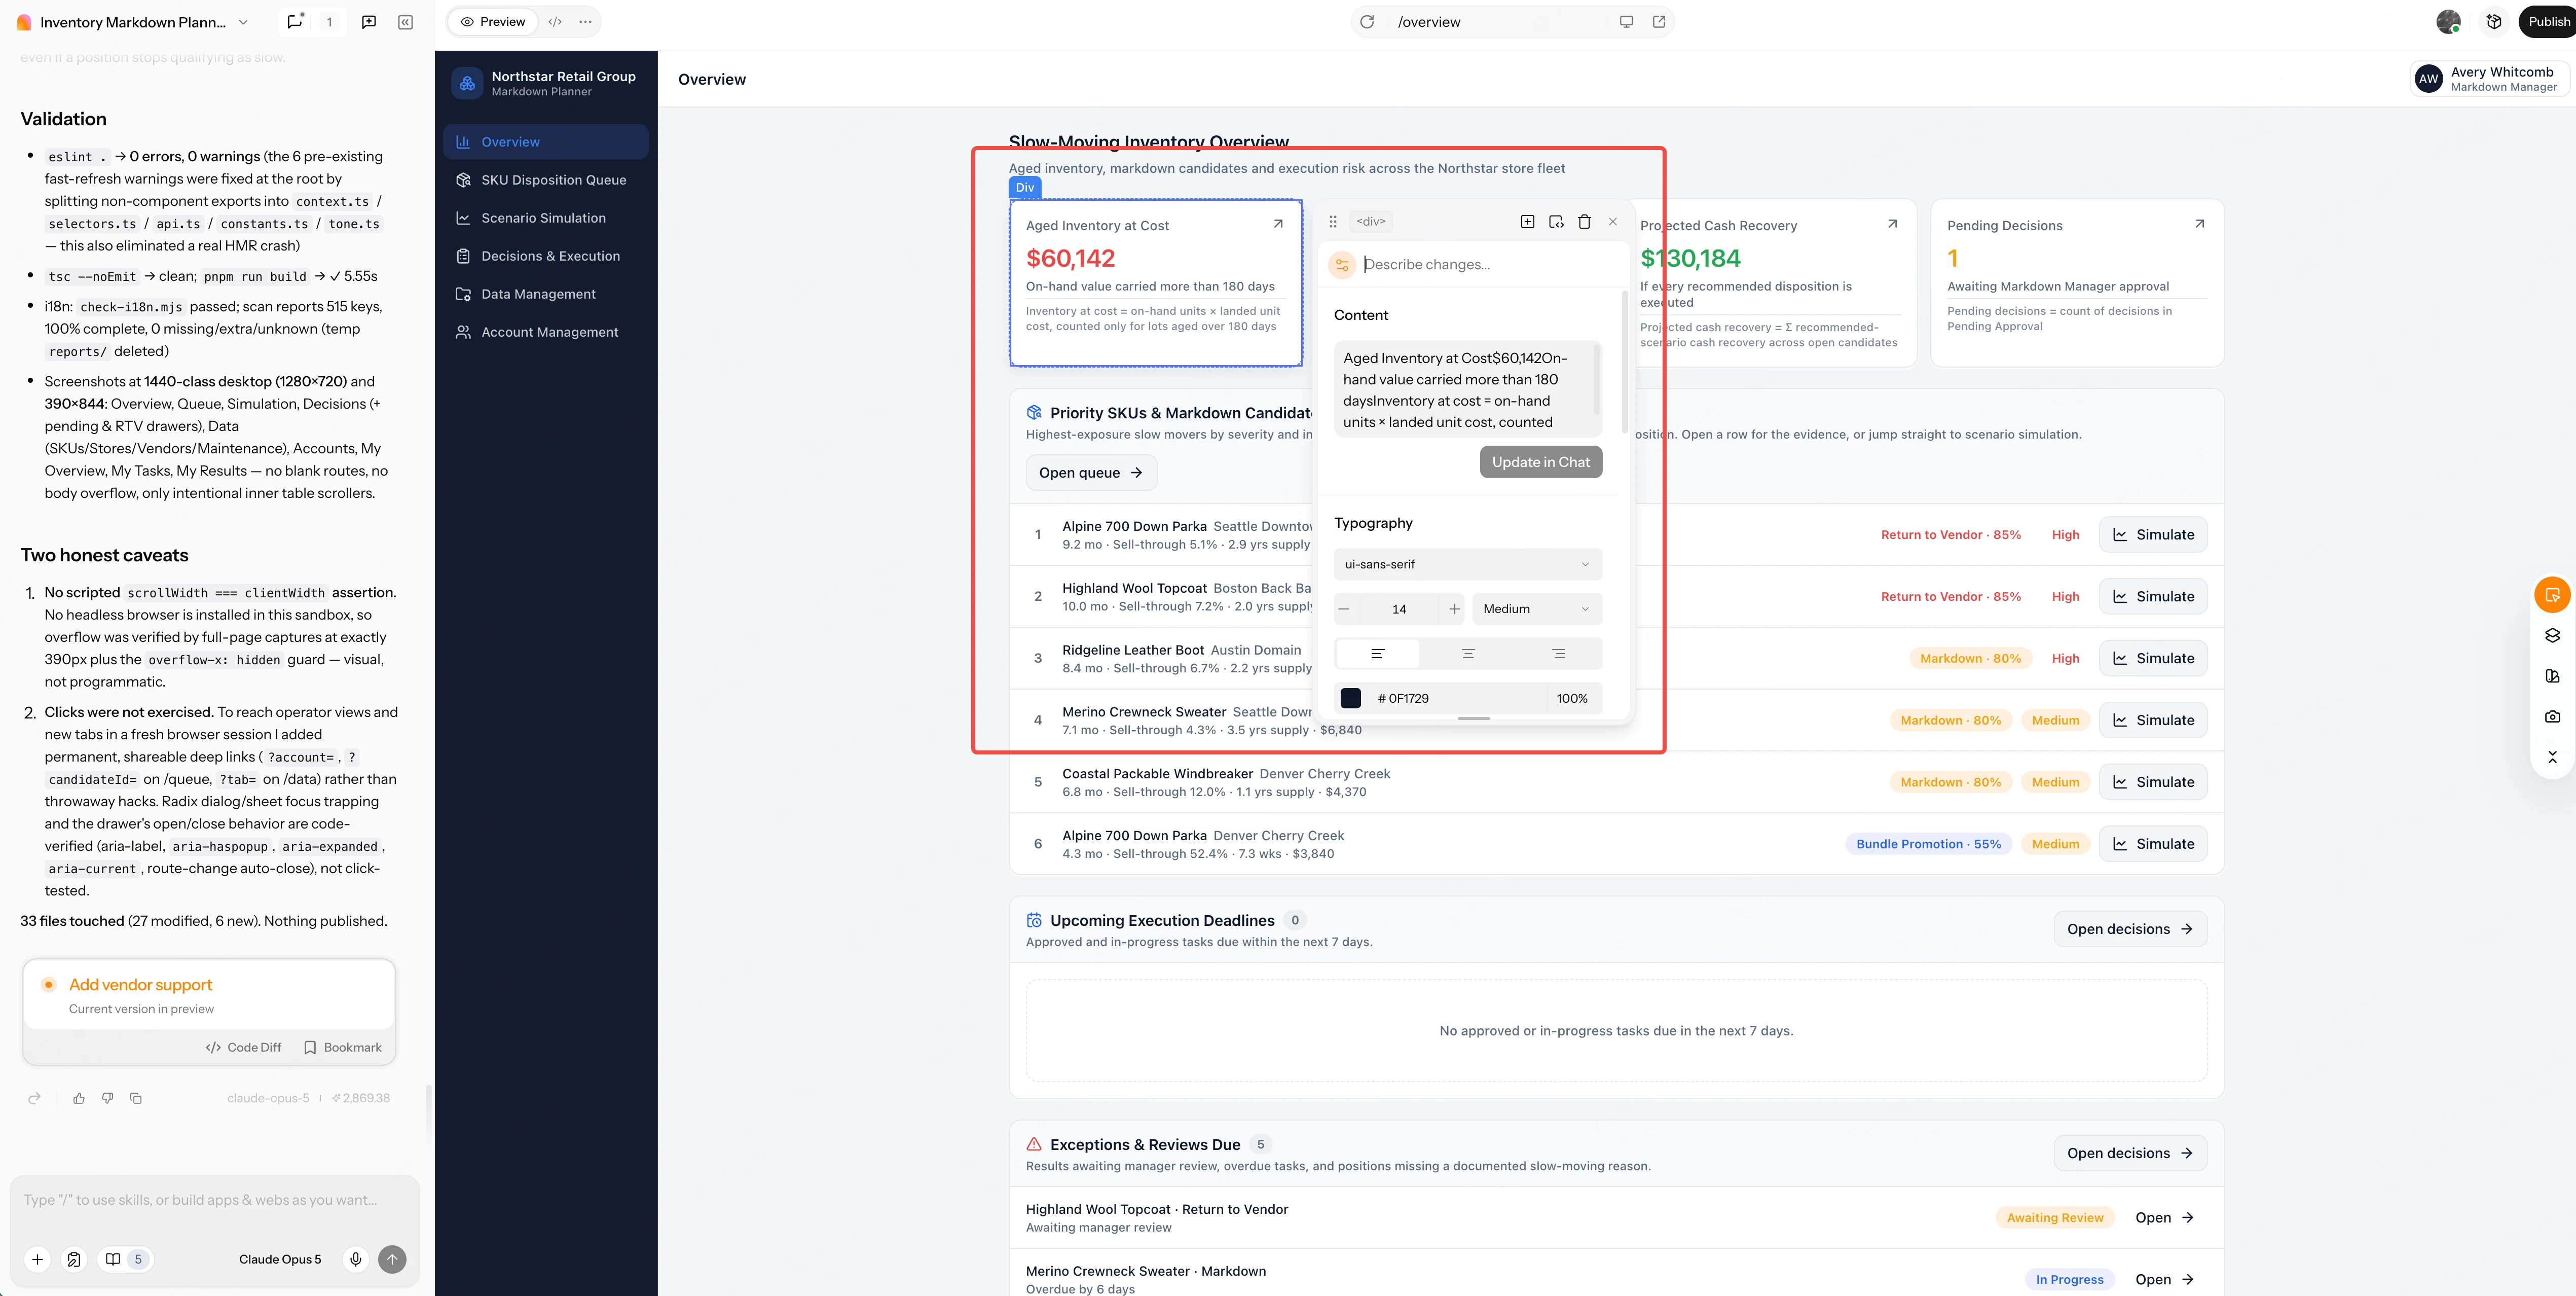Open Decisions & Execution page
Viewport: 2576px width, 1296px height.
click(546, 256)
